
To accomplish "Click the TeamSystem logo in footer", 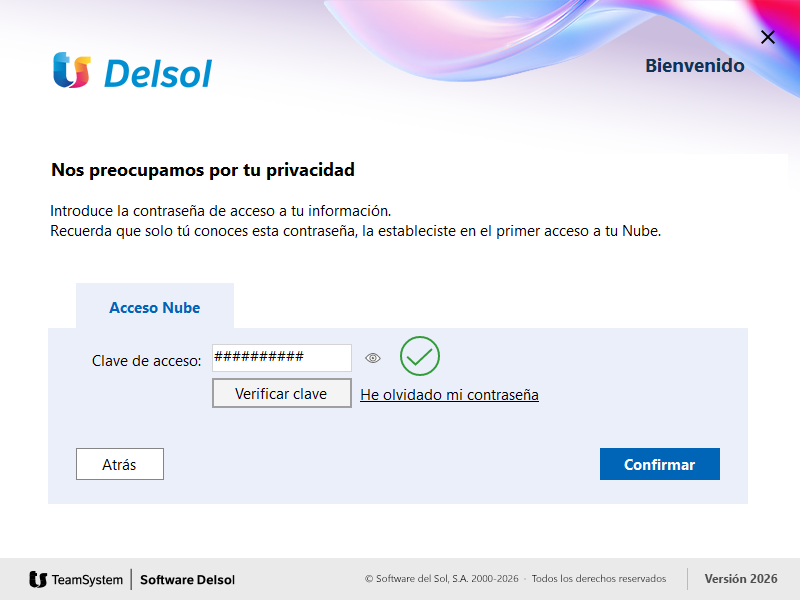I will [x=76, y=580].
